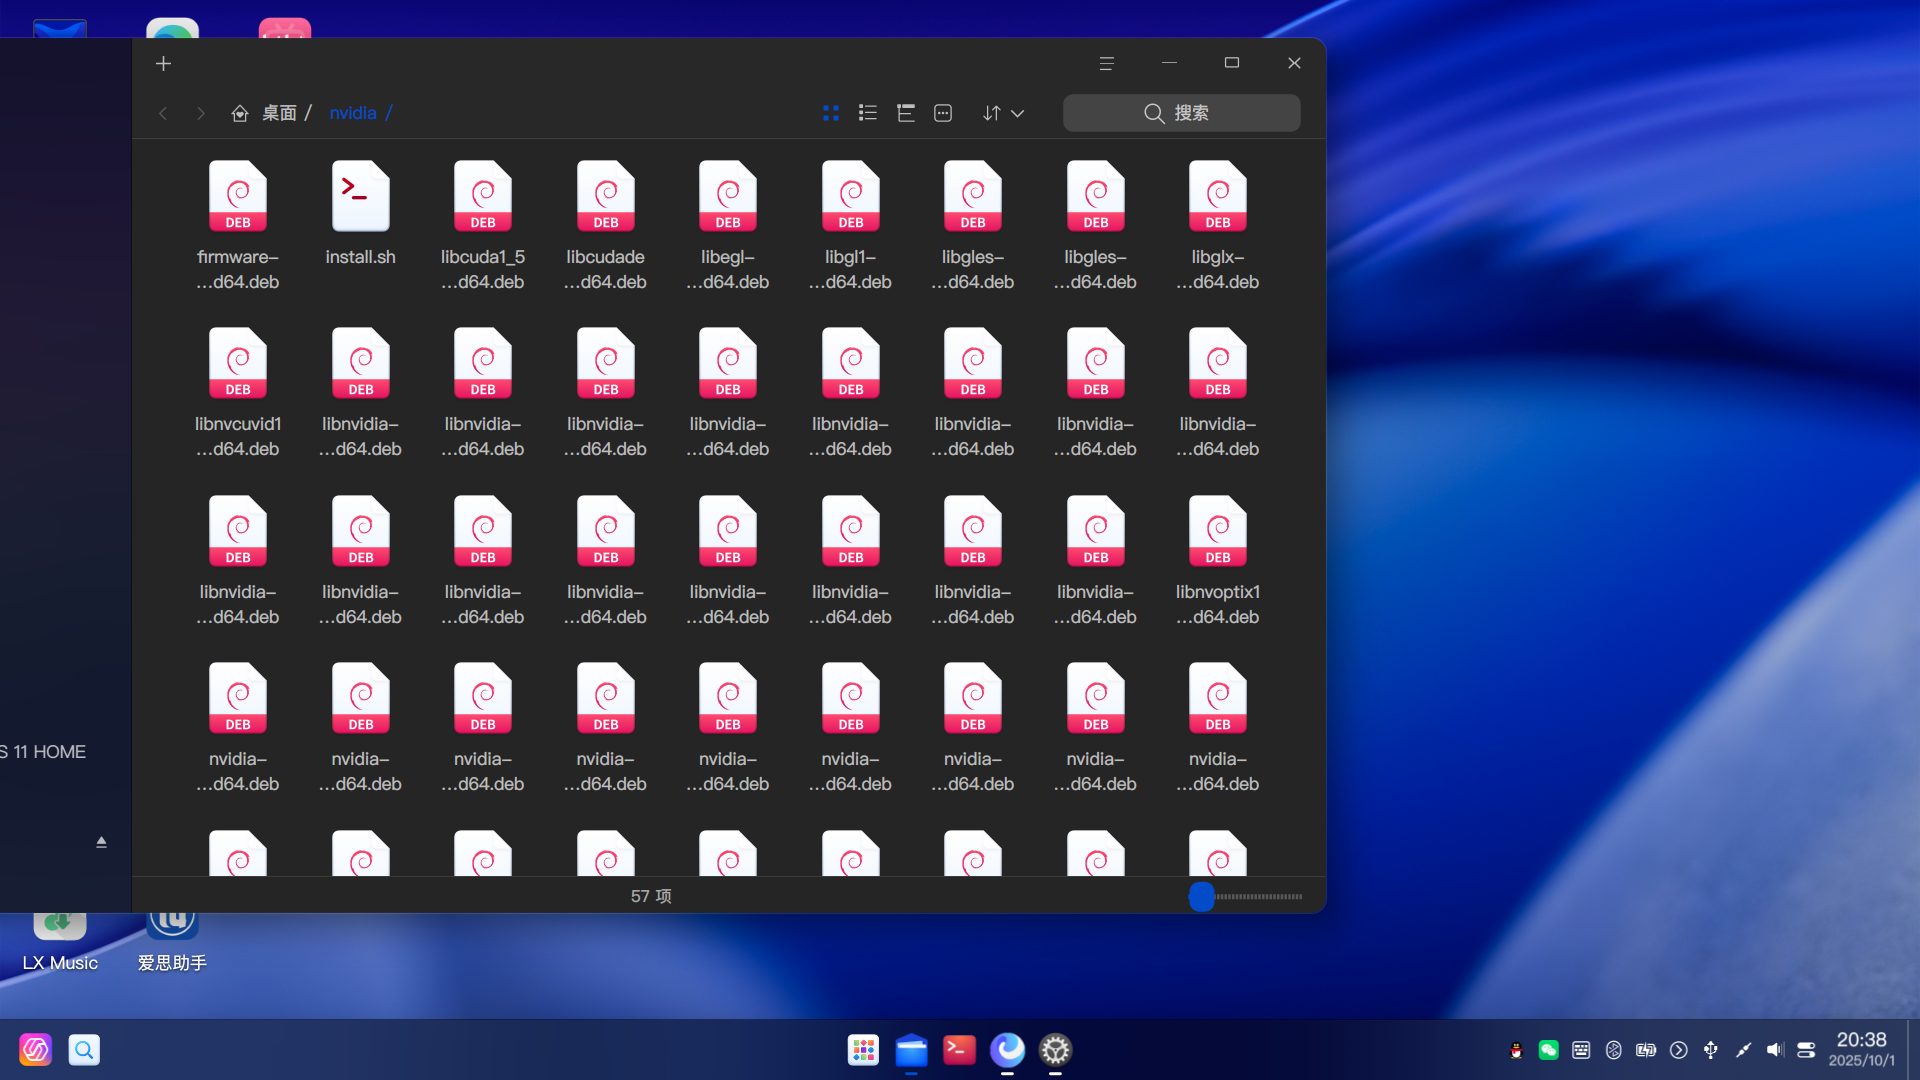Select the libcuda1_5 deb file
Viewport: 1920px width, 1080px height.
tap(483, 226)
